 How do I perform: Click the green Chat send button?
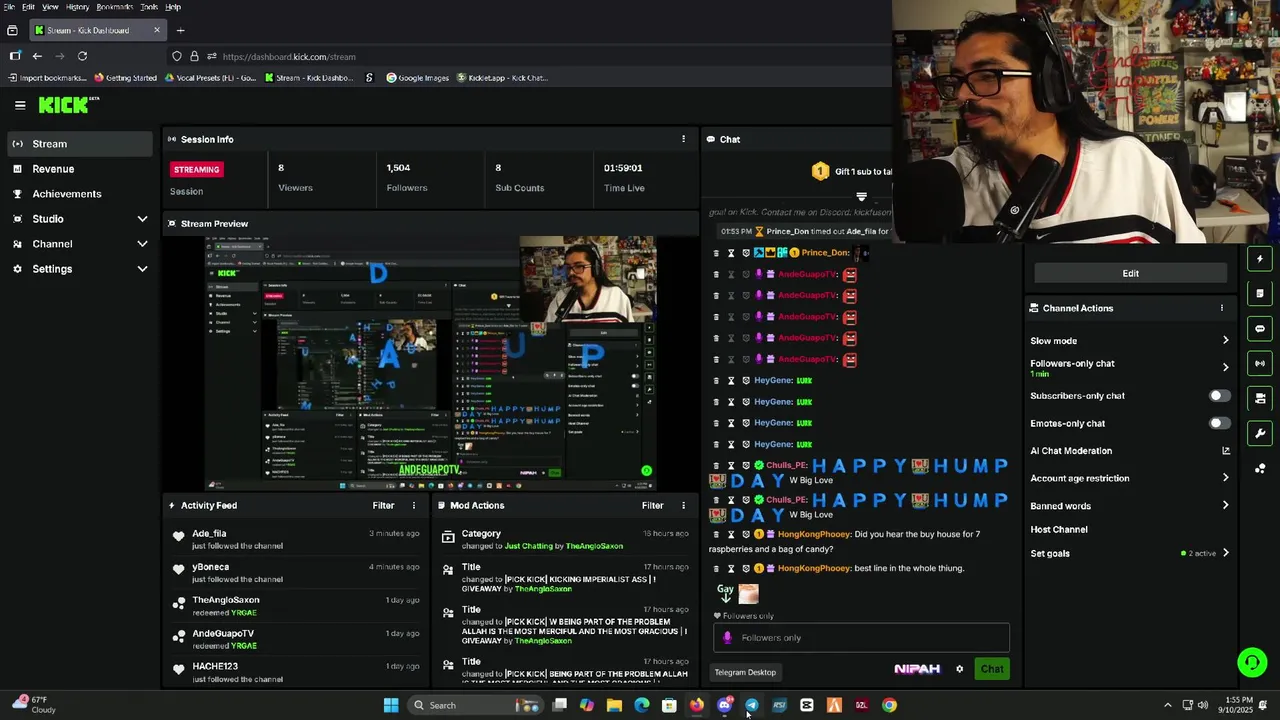click(x=992, y=669)
